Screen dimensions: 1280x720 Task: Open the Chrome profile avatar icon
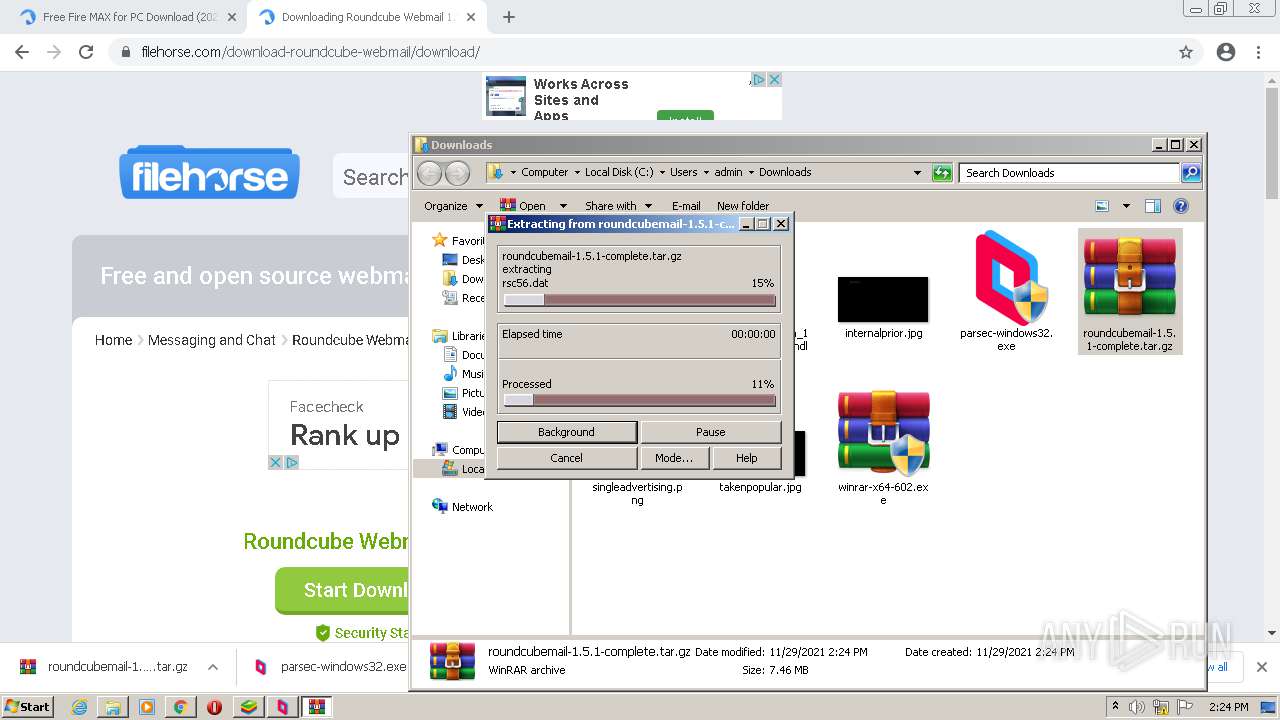click(1226, 52)
